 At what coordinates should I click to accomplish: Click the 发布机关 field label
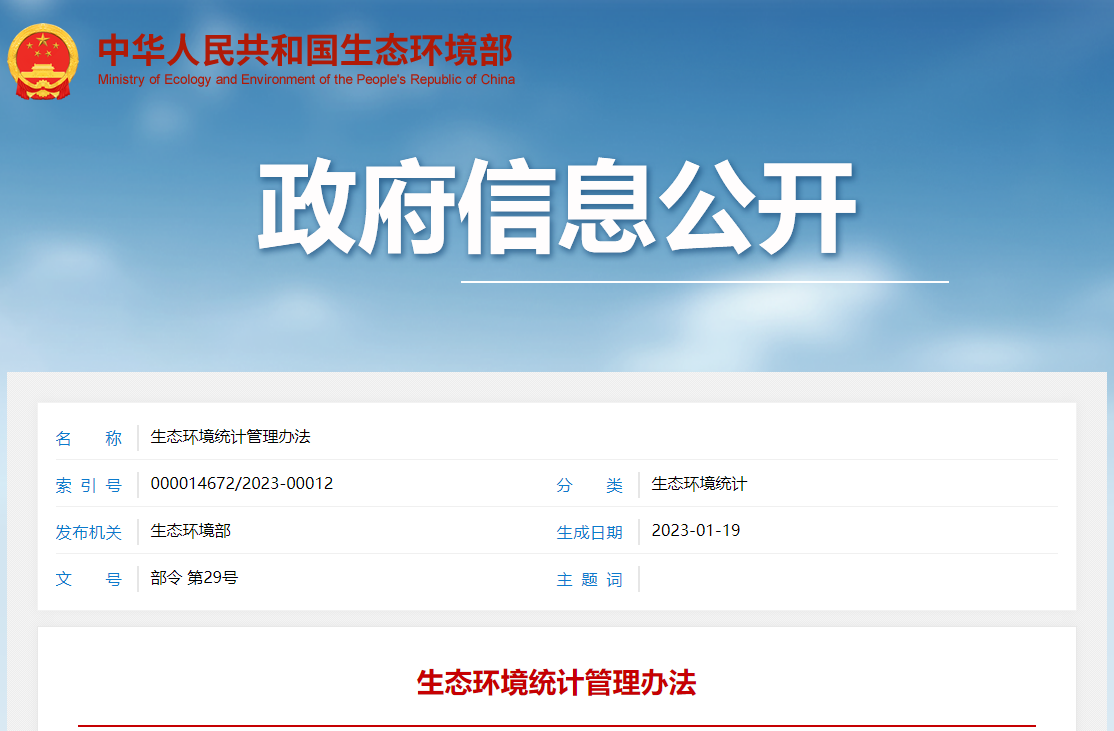(89, 532)
